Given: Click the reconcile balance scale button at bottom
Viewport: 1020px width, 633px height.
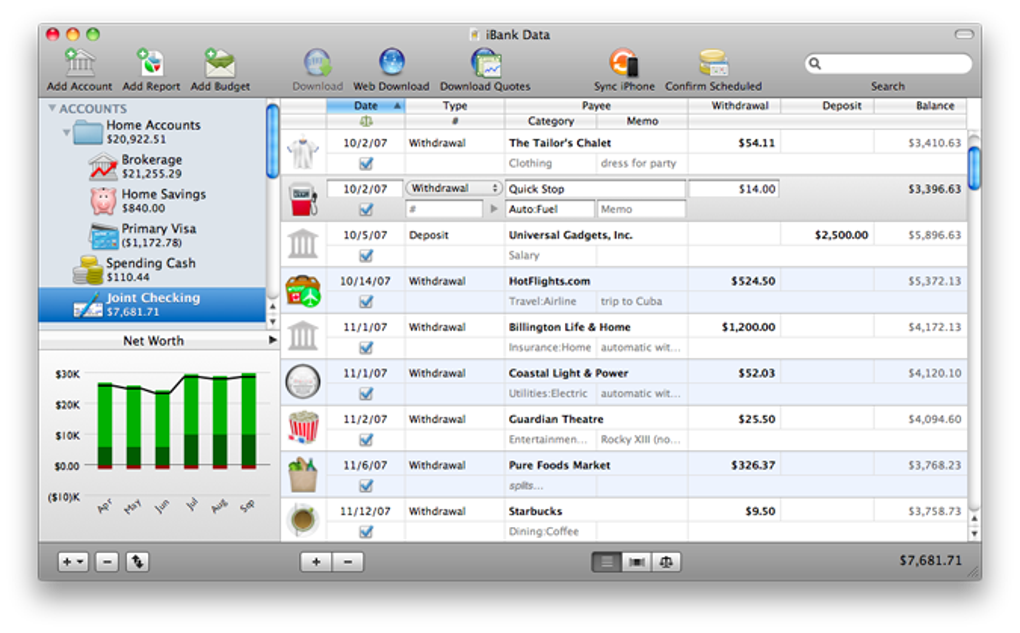Looking at the screenshot, I should click(666, 562).
